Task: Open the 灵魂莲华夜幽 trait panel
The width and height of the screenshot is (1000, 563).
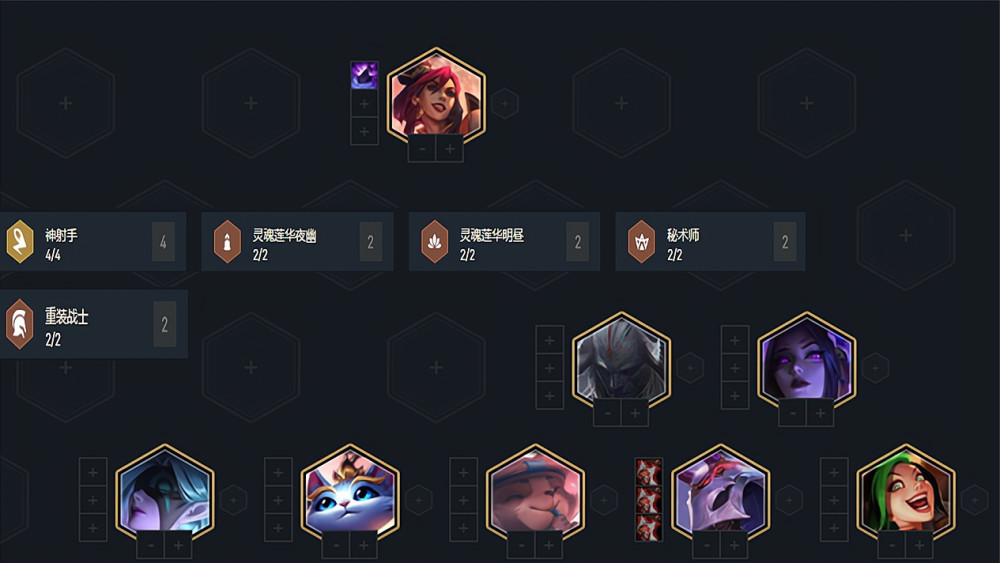Action: pos(297,242)
